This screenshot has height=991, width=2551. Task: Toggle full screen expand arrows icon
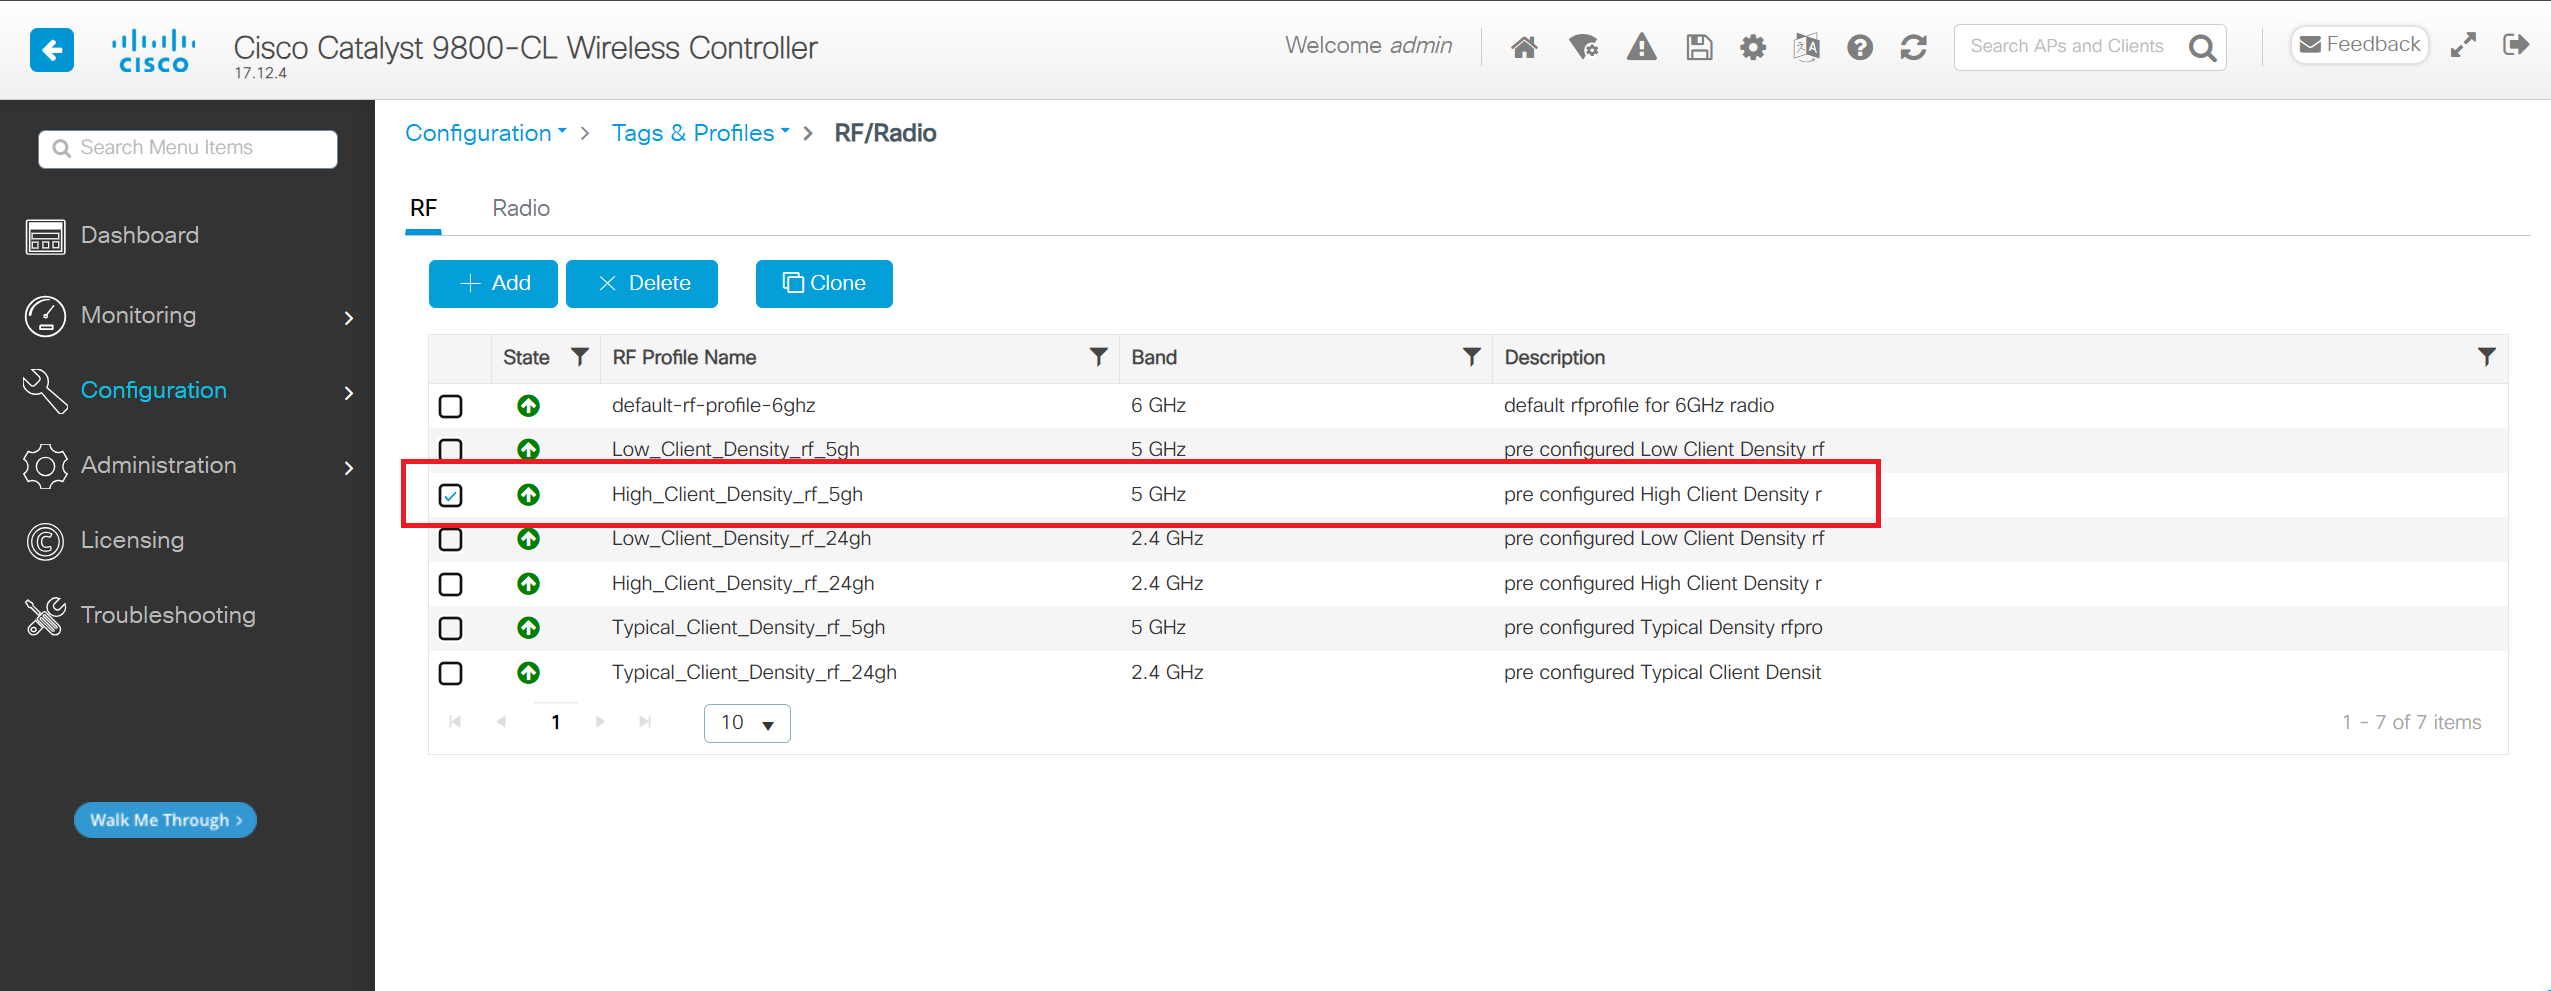(x=2463, y=45)
